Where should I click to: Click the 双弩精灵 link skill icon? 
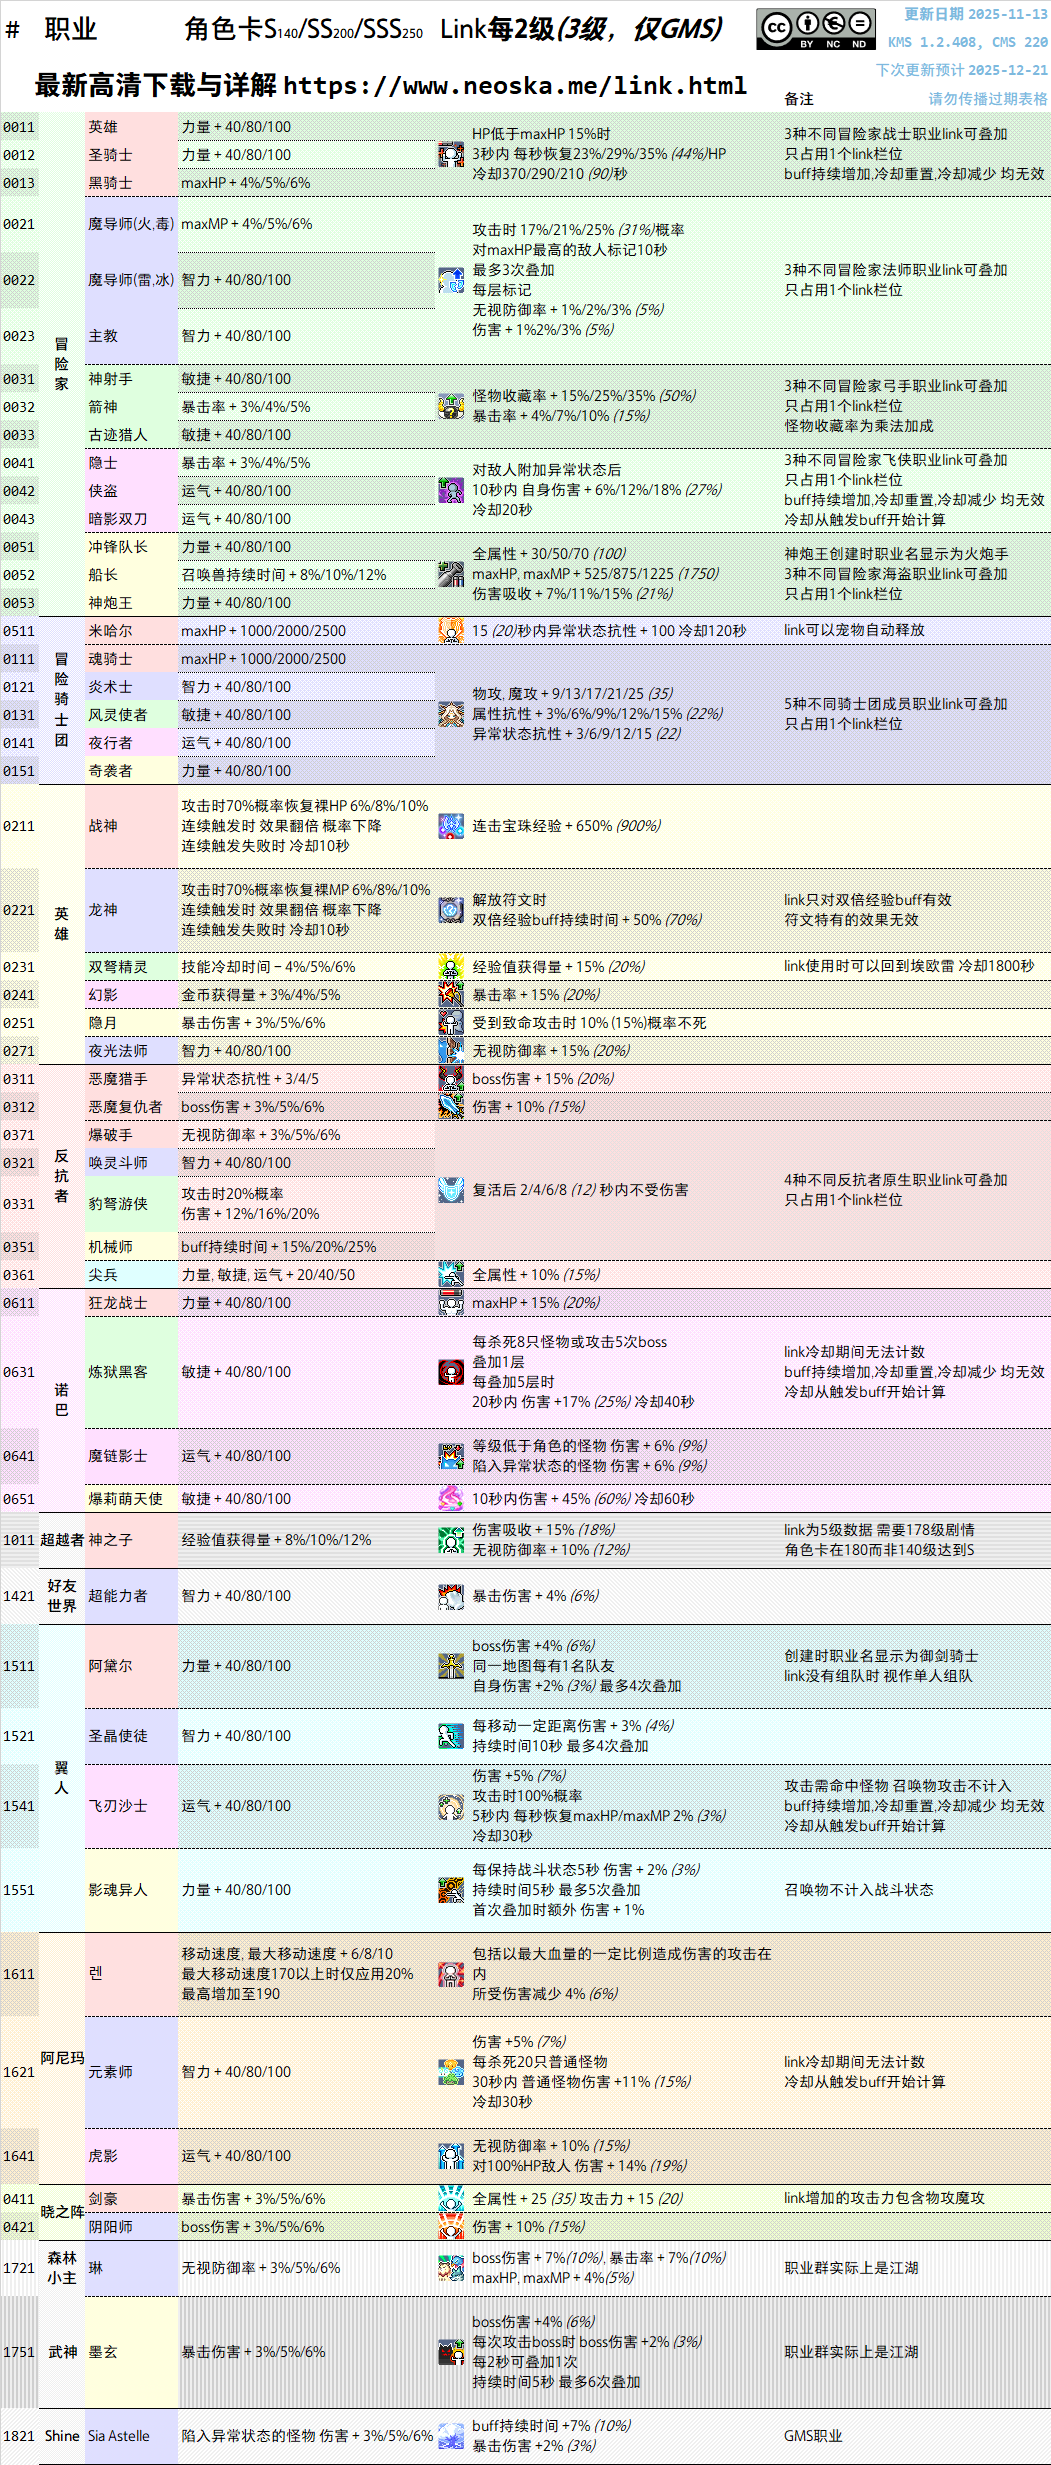pyautogui.click(x=451, y=967)
